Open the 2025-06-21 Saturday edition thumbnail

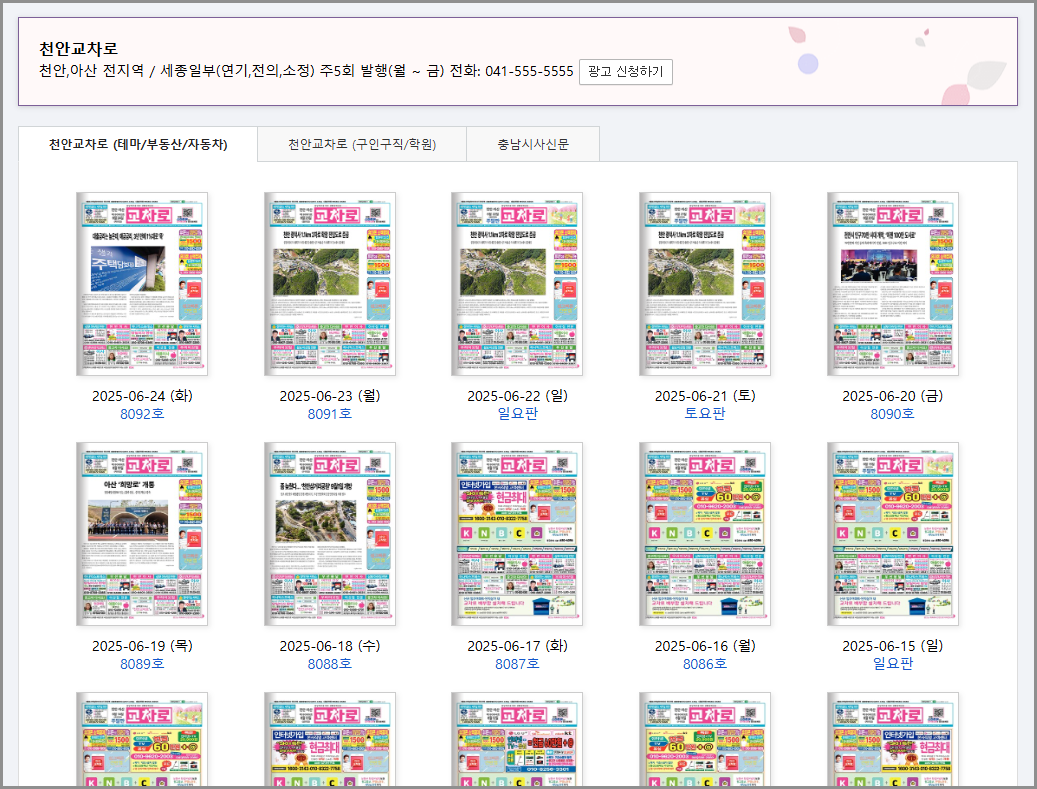(705, 284)
